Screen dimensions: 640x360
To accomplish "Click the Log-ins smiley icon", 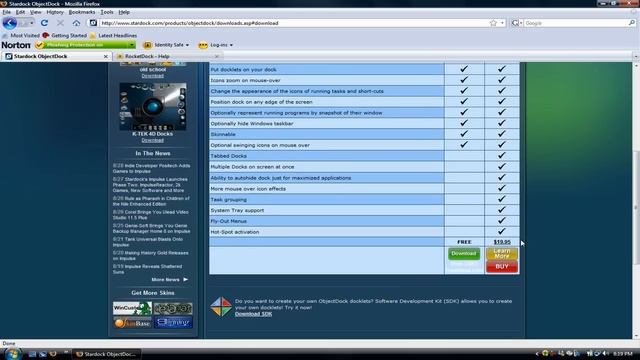I will click(203, 45).
